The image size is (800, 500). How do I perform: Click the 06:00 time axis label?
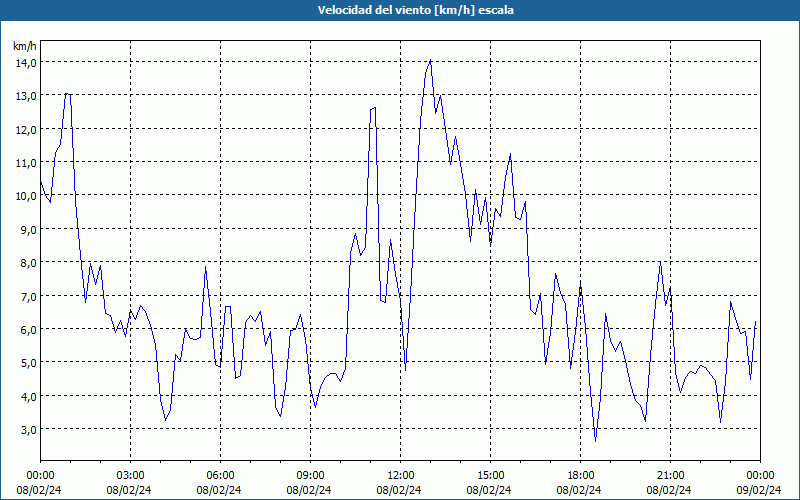point(221,476)
